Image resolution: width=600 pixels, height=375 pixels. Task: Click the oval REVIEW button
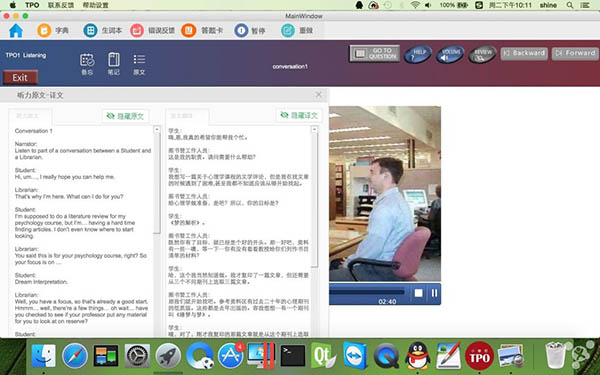tap(483, 54)
